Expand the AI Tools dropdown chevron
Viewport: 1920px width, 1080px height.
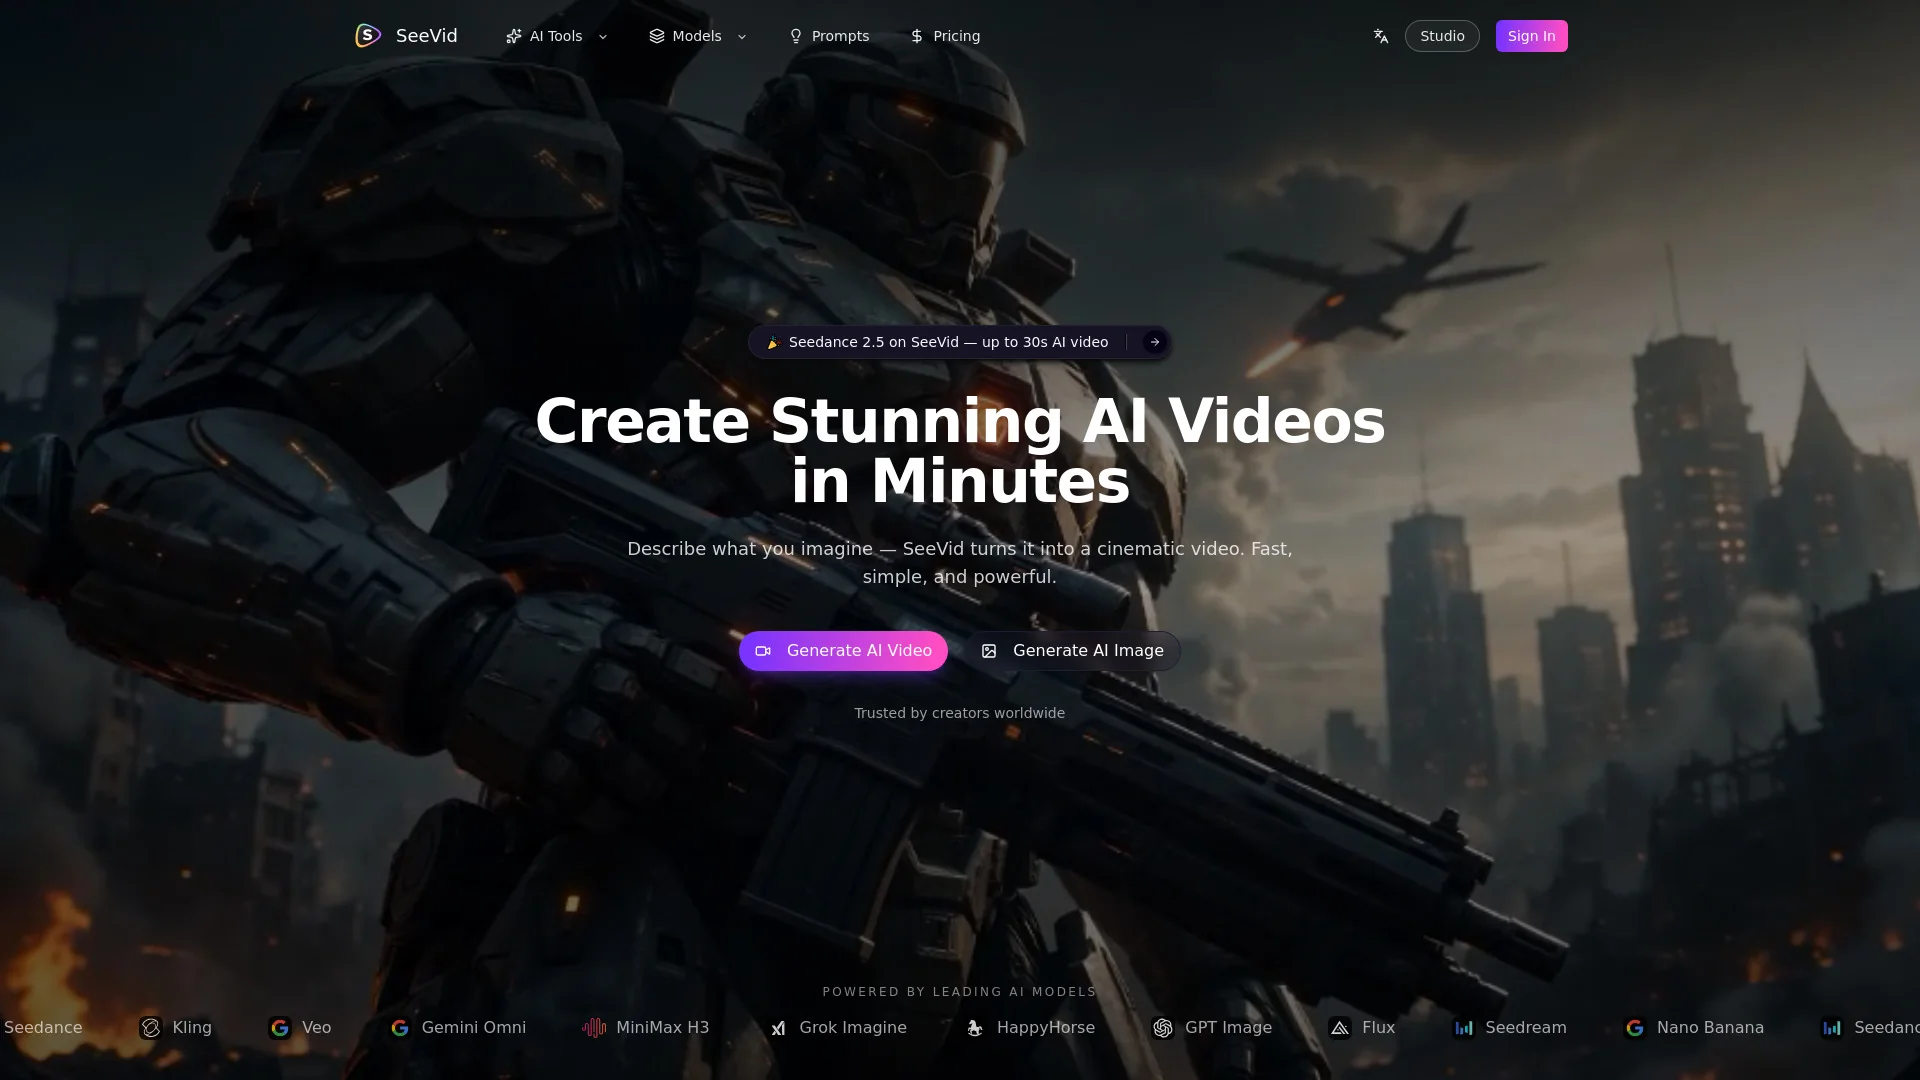click(x=603, y=37)
